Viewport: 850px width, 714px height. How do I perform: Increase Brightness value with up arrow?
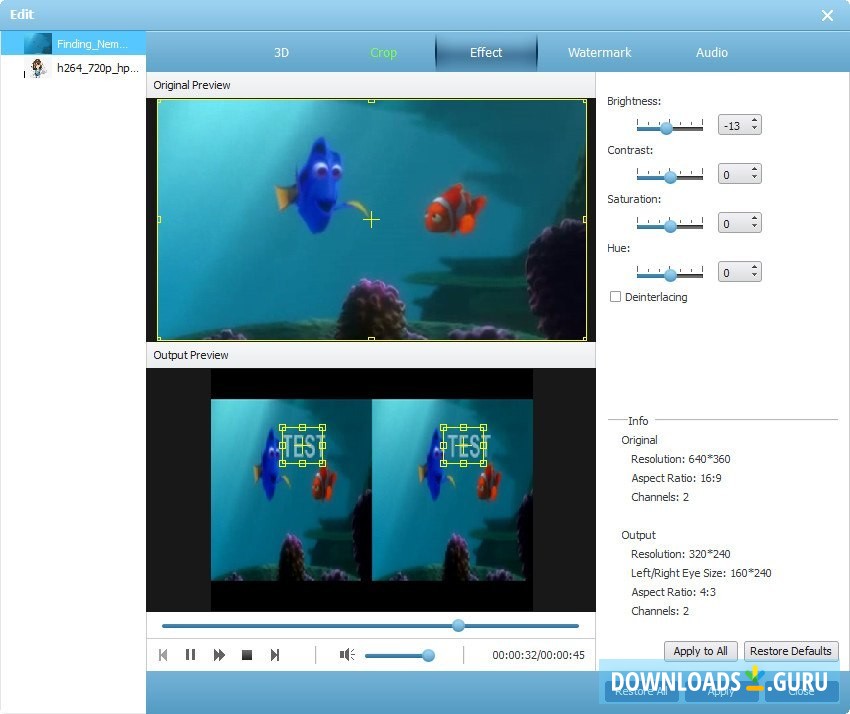(x=754, y=120)
